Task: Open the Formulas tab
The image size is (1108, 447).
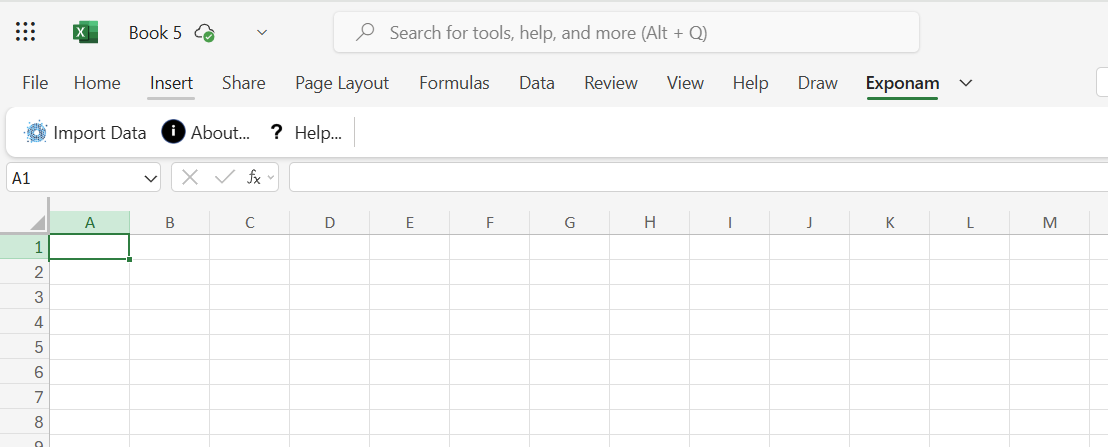Action: 454,83
